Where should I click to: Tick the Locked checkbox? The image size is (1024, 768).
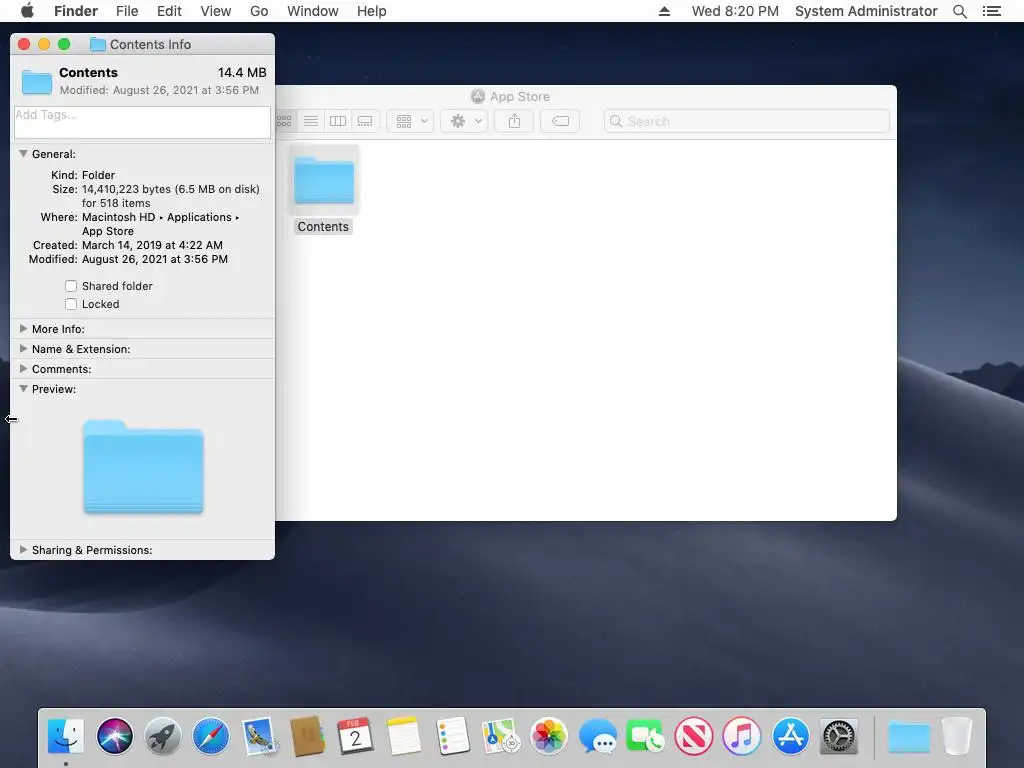[71, 304]
